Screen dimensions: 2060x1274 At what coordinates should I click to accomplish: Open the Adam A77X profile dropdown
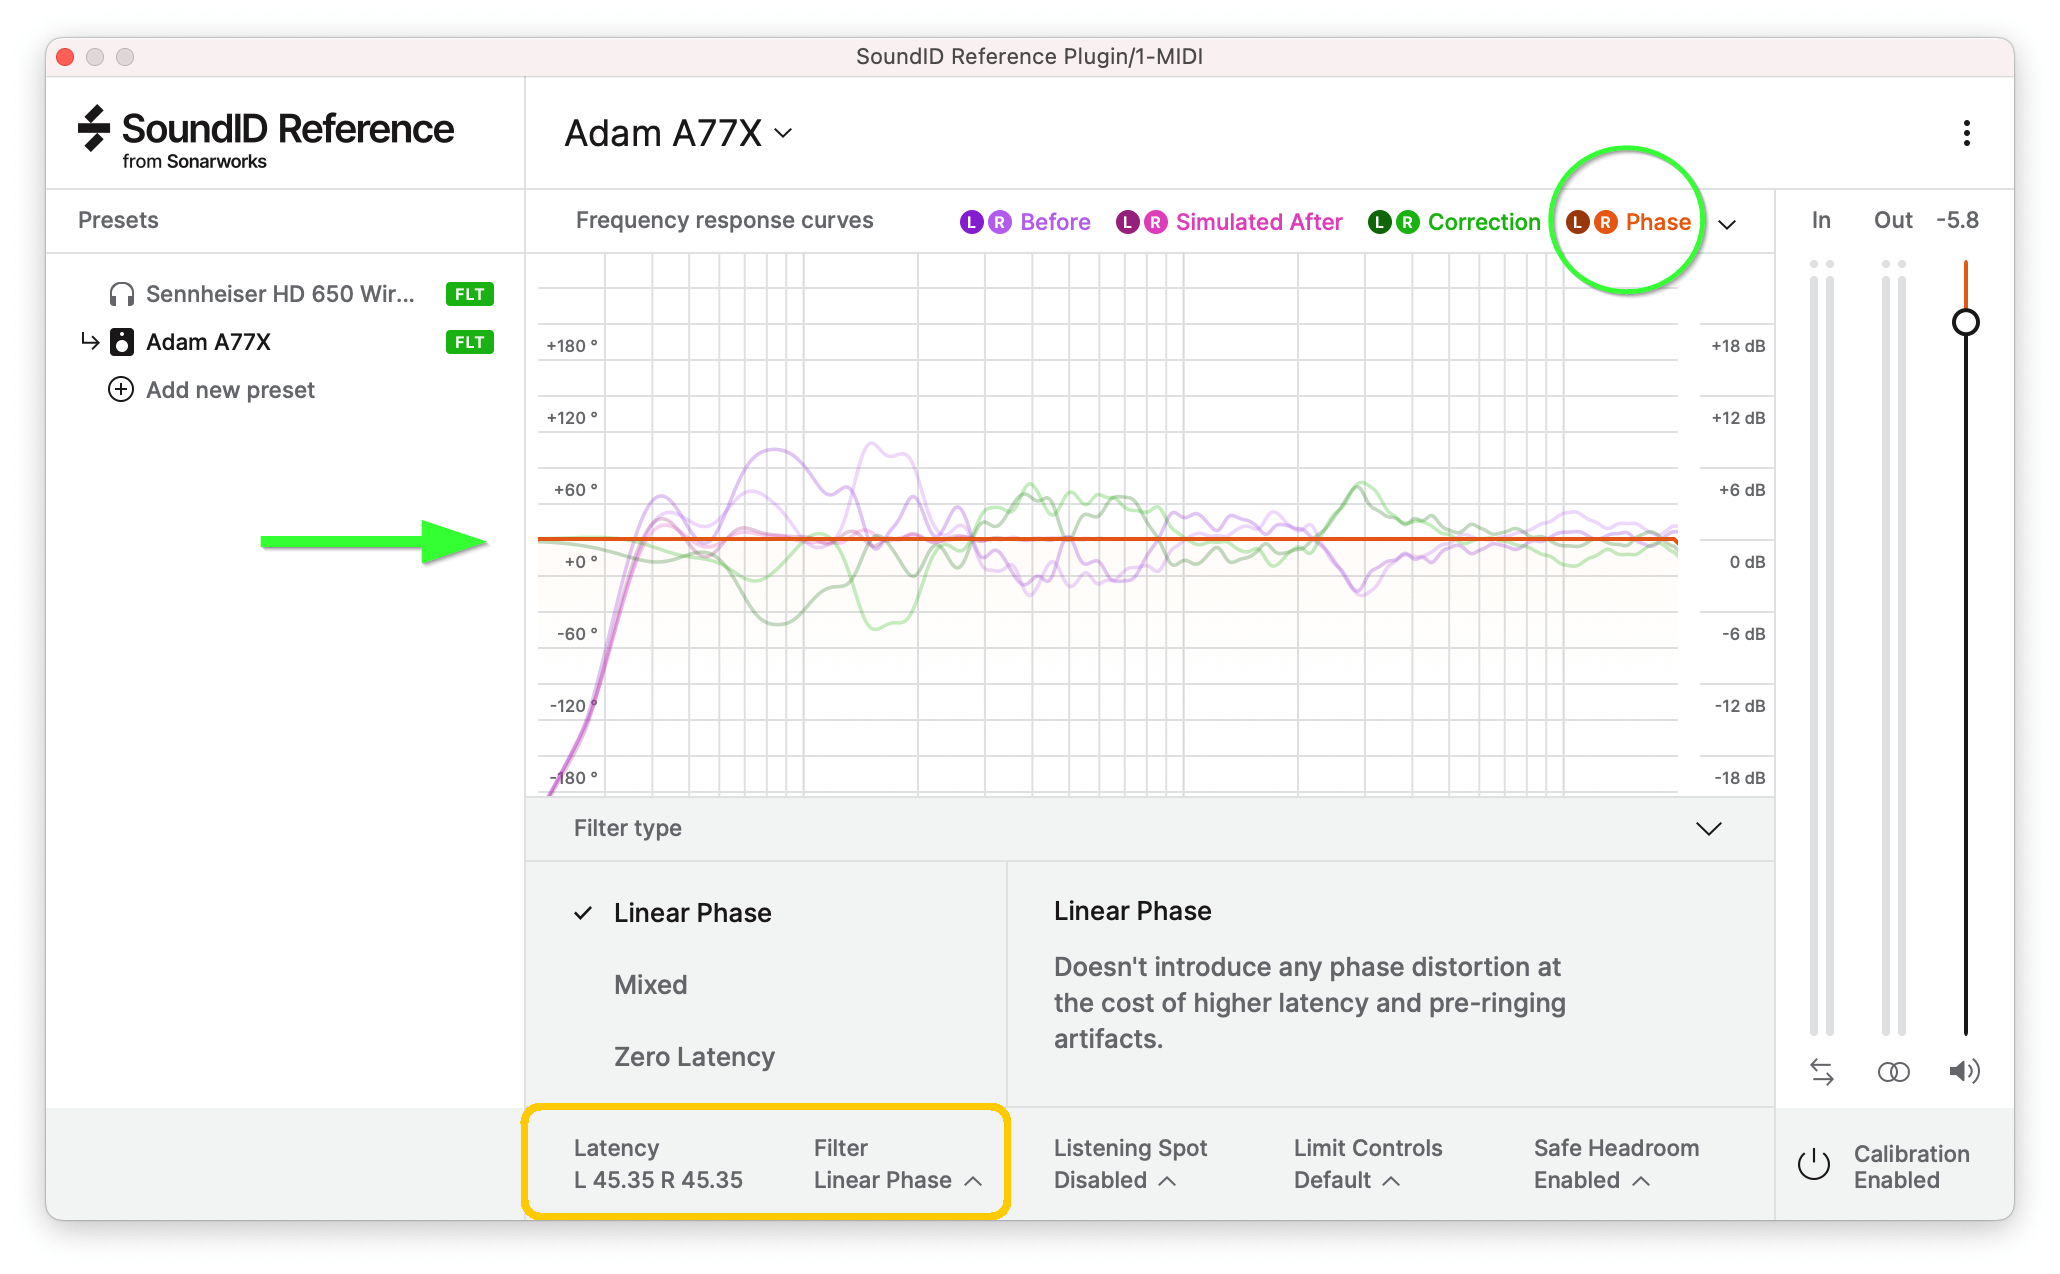click(x=679, y=133)
